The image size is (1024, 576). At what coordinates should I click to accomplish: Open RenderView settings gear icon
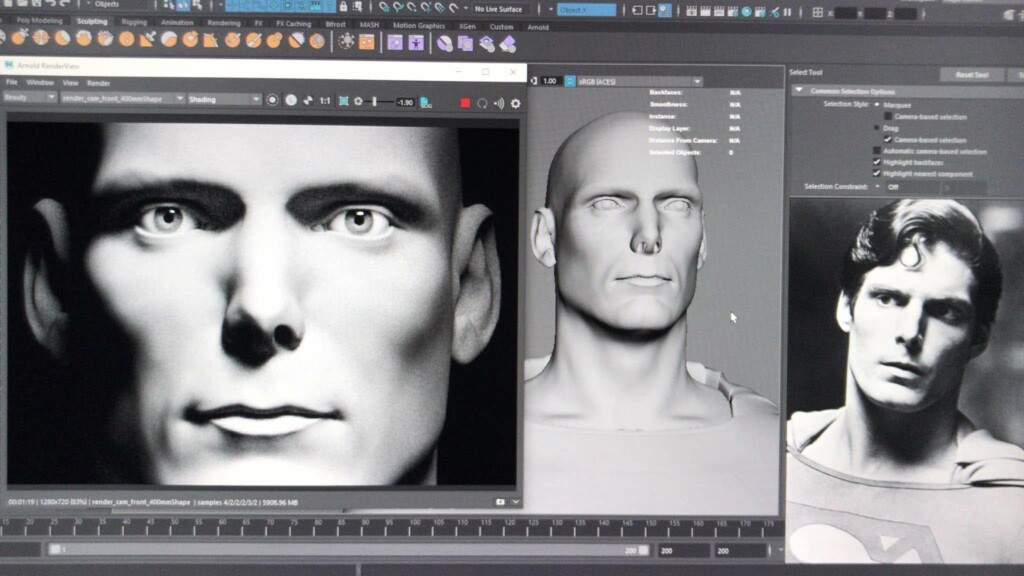pos(515,103)
